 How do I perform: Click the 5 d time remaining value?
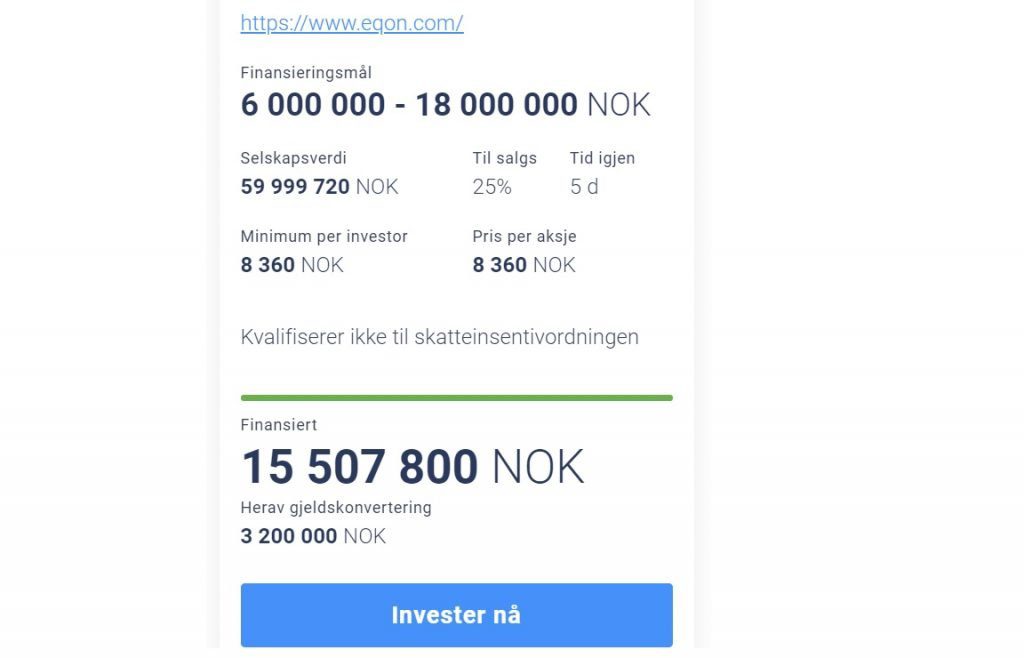click(x=584, y=187)
